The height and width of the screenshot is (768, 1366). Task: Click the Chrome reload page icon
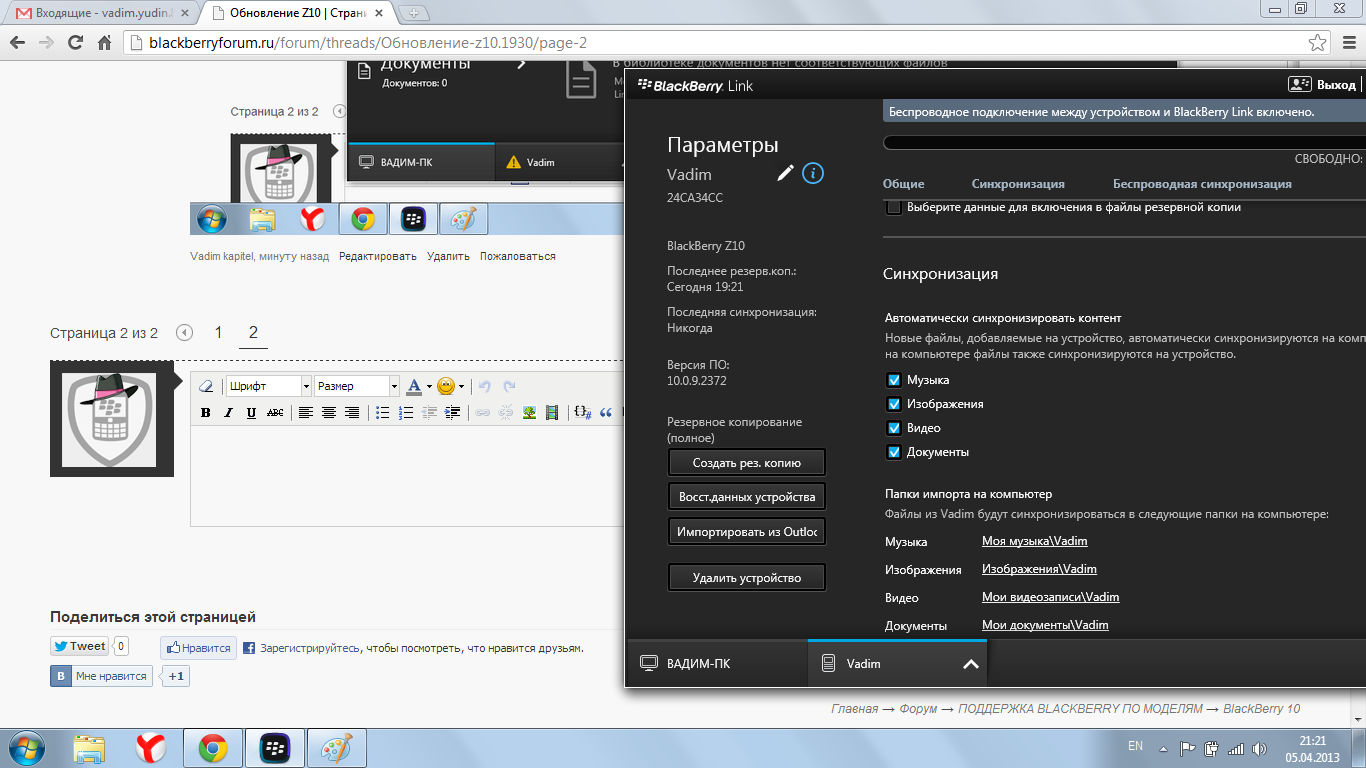75,43
